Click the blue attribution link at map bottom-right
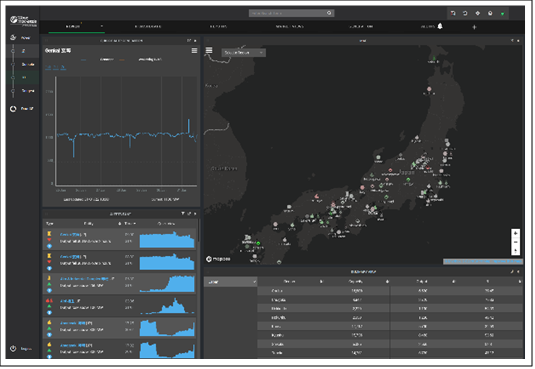 (x=483, y=261)
